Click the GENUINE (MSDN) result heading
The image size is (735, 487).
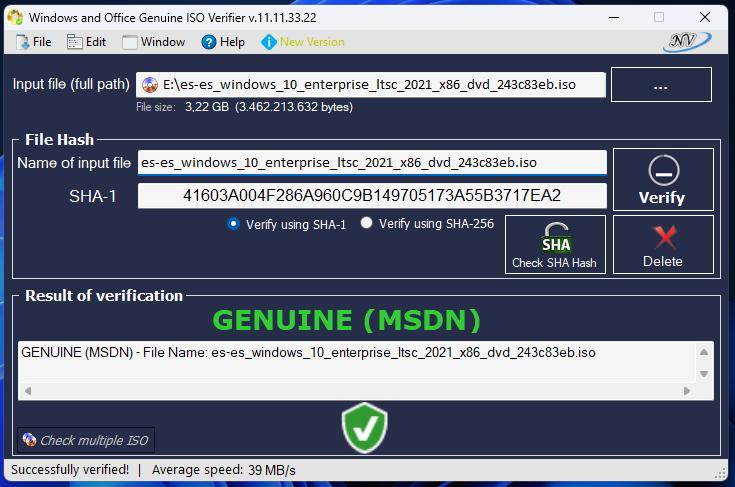347,320
